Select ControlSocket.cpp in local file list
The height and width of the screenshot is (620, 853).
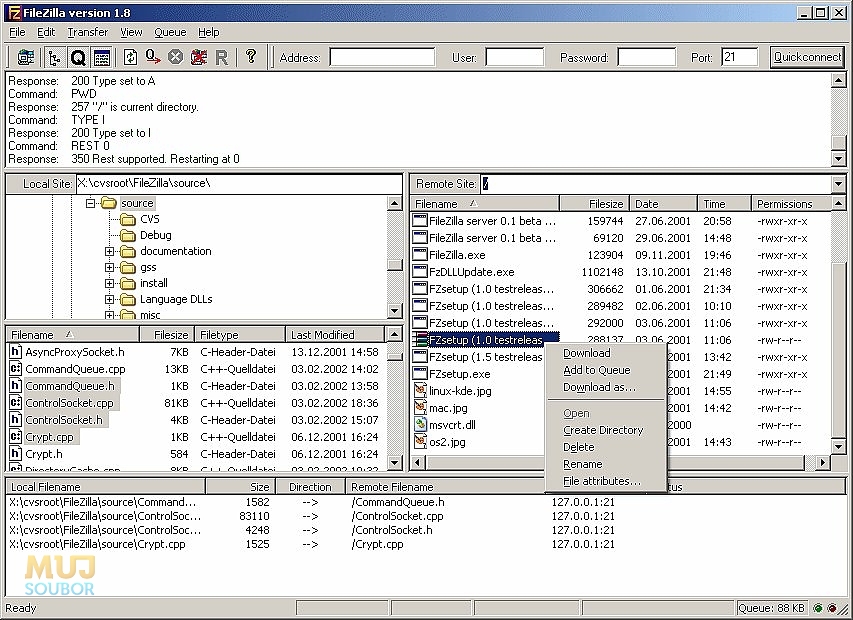click(69, 403)
